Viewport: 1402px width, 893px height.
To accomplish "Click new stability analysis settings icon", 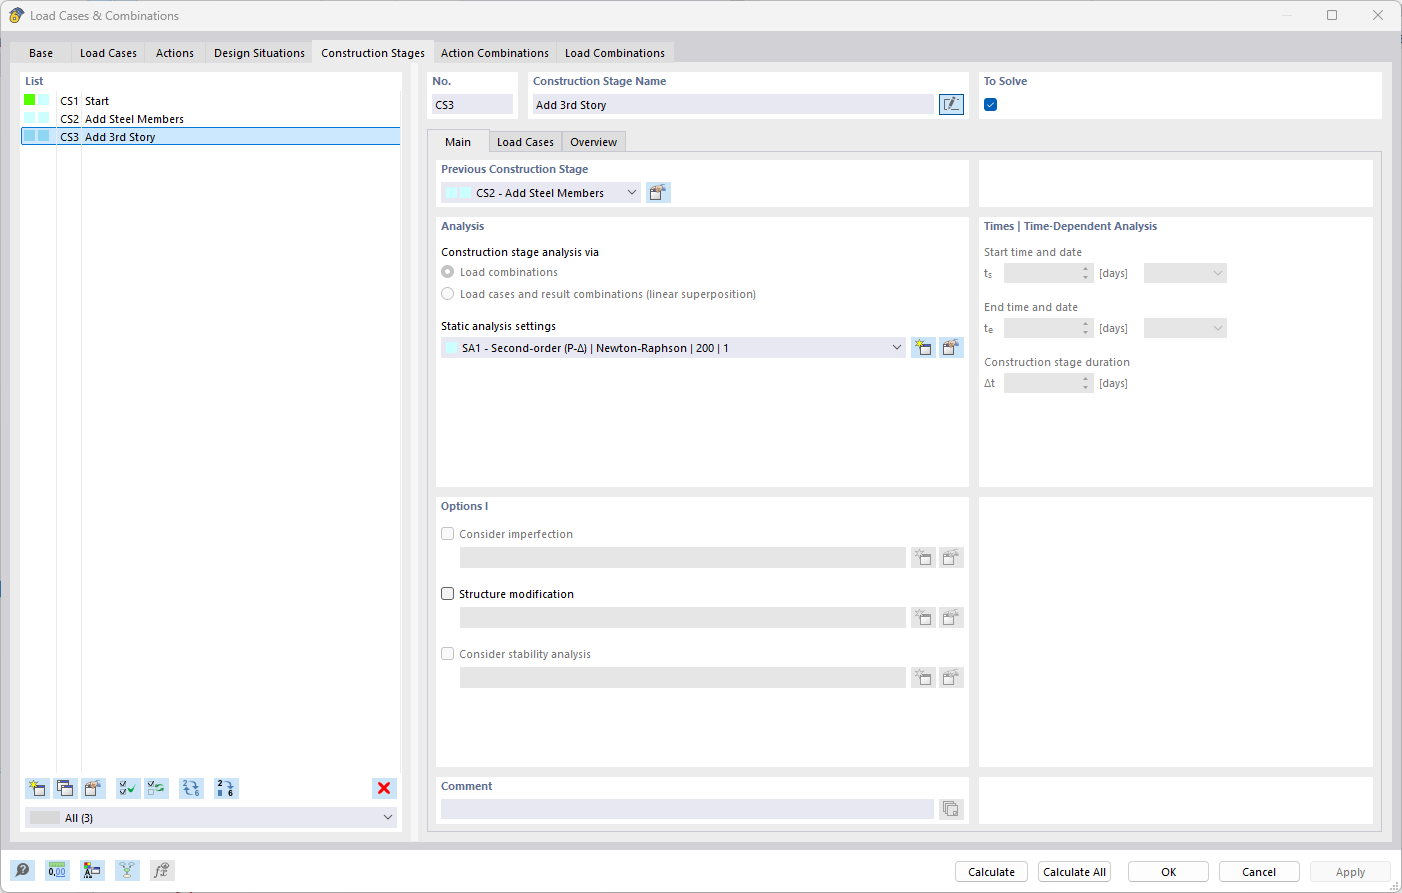I will (923, 677).
